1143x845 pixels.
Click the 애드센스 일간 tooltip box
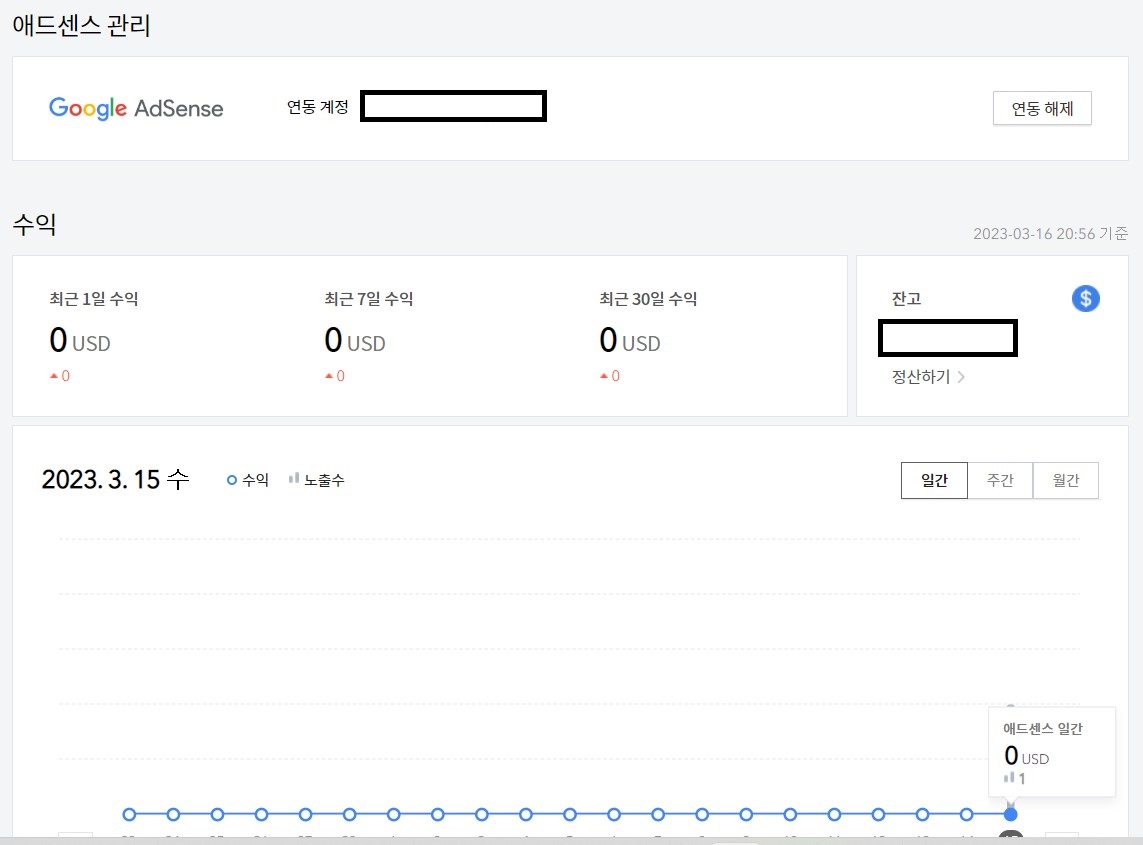click(1052, 752)
